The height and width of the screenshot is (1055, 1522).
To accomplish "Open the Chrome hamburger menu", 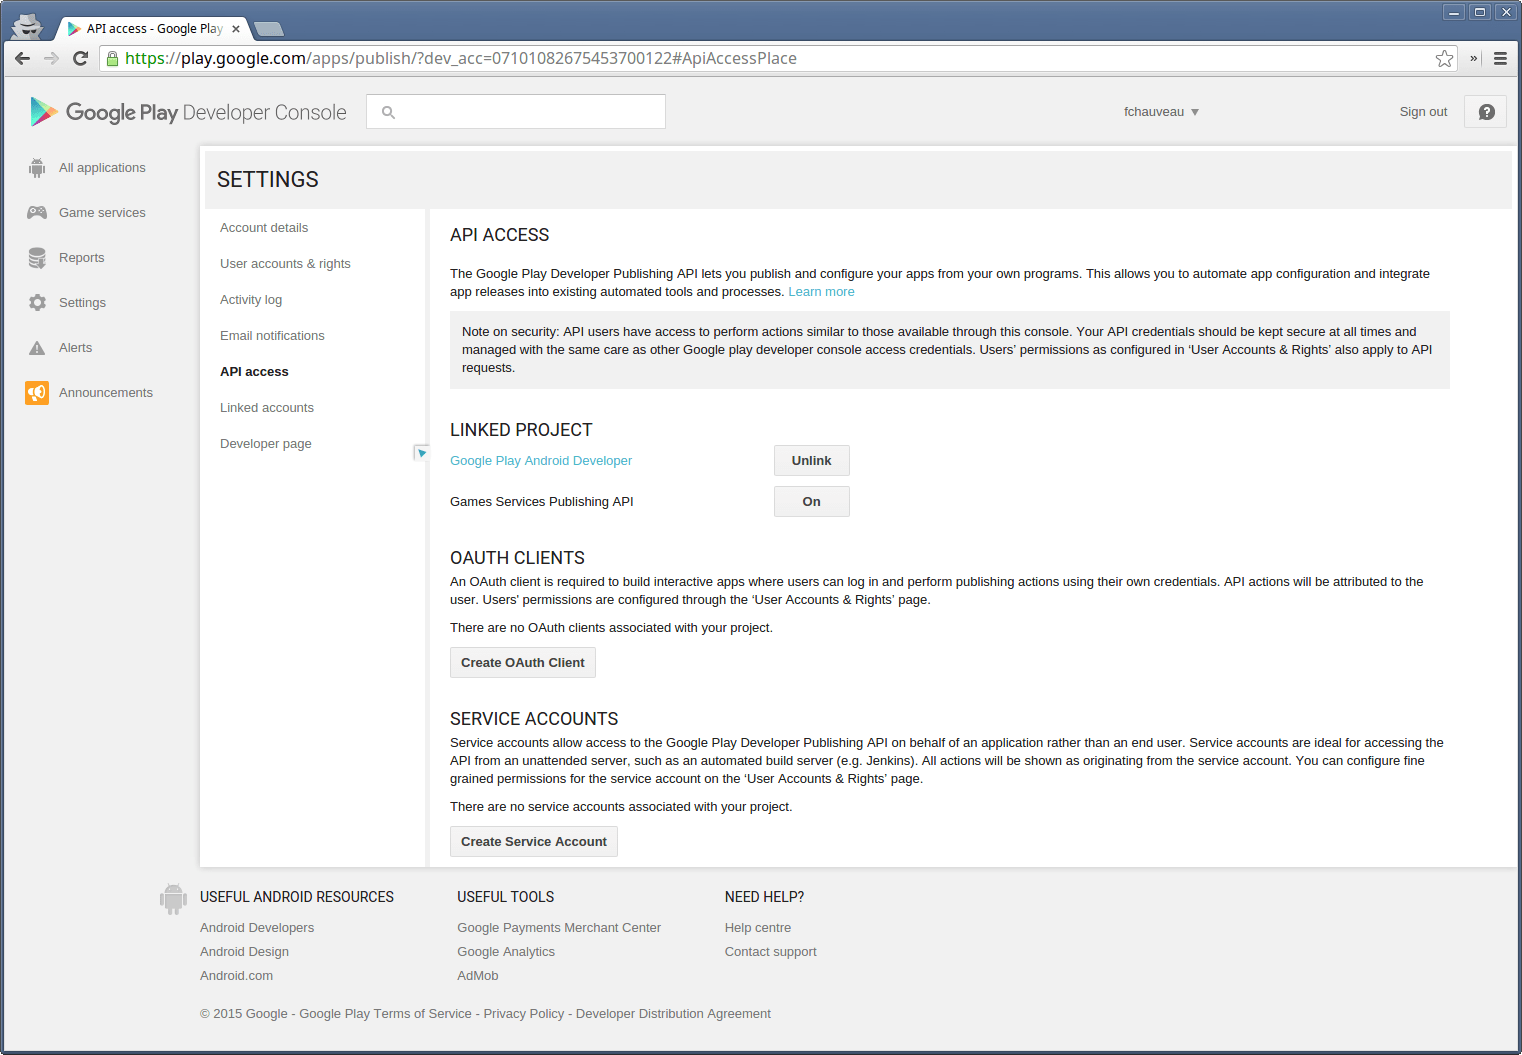I will point(1500,59).
